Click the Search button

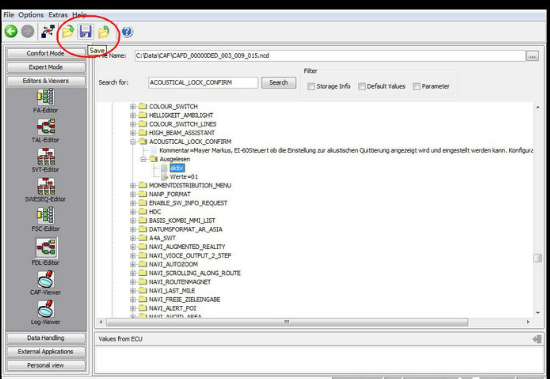point(279,83)
